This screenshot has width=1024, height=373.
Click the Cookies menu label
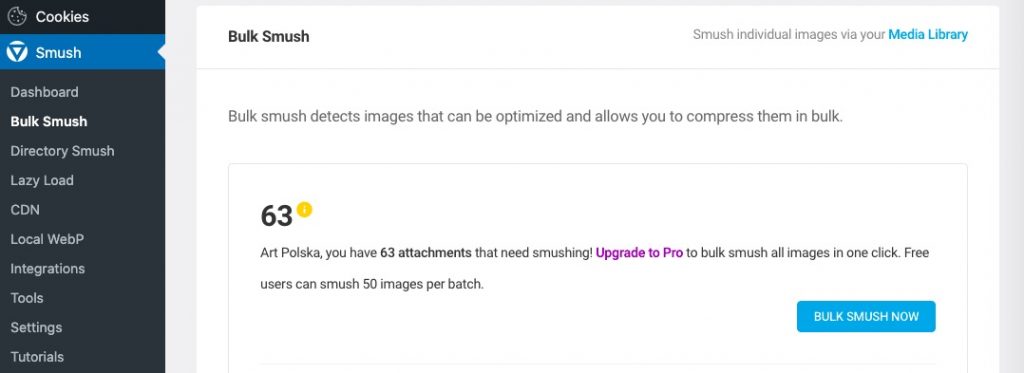coord(62,17)
